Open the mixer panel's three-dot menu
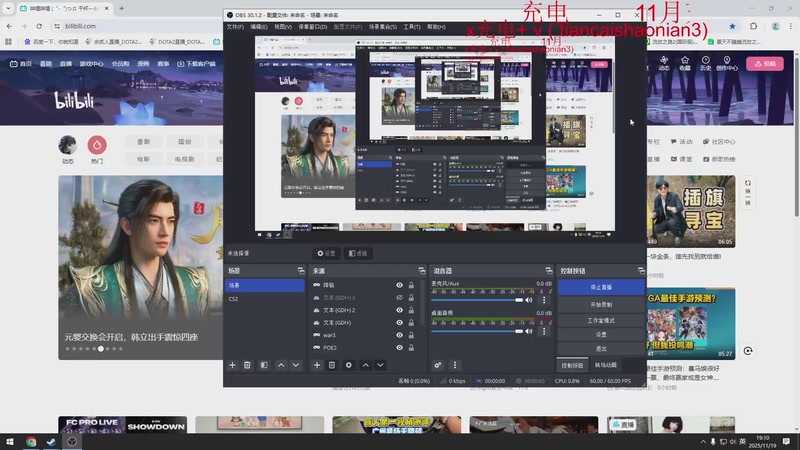The width and height of the screenshot is (800, 450). [454, 365]
